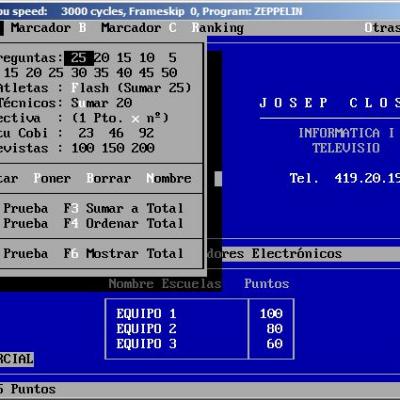Activate F4 Ordenar Total

pyautogui.click(x=124, y=224)
